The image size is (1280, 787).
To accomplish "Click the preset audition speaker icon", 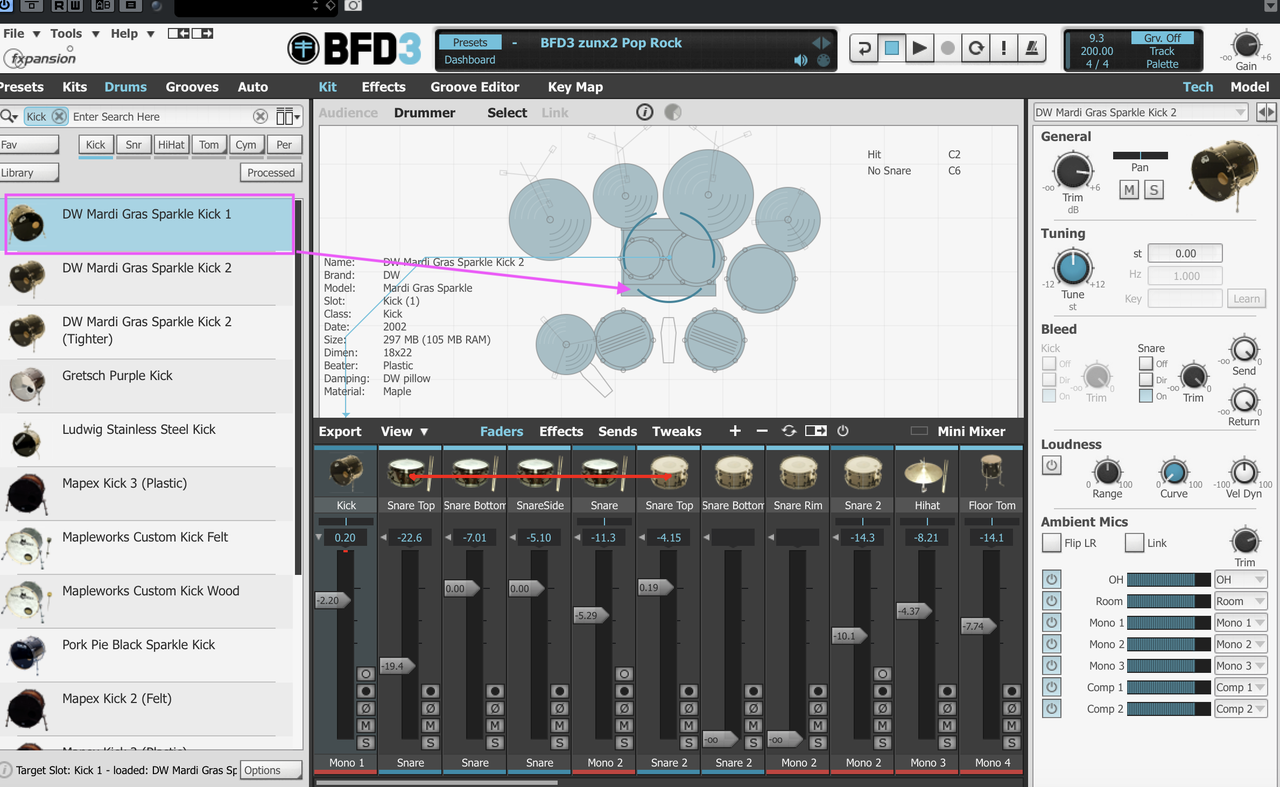I will [801, 60].
